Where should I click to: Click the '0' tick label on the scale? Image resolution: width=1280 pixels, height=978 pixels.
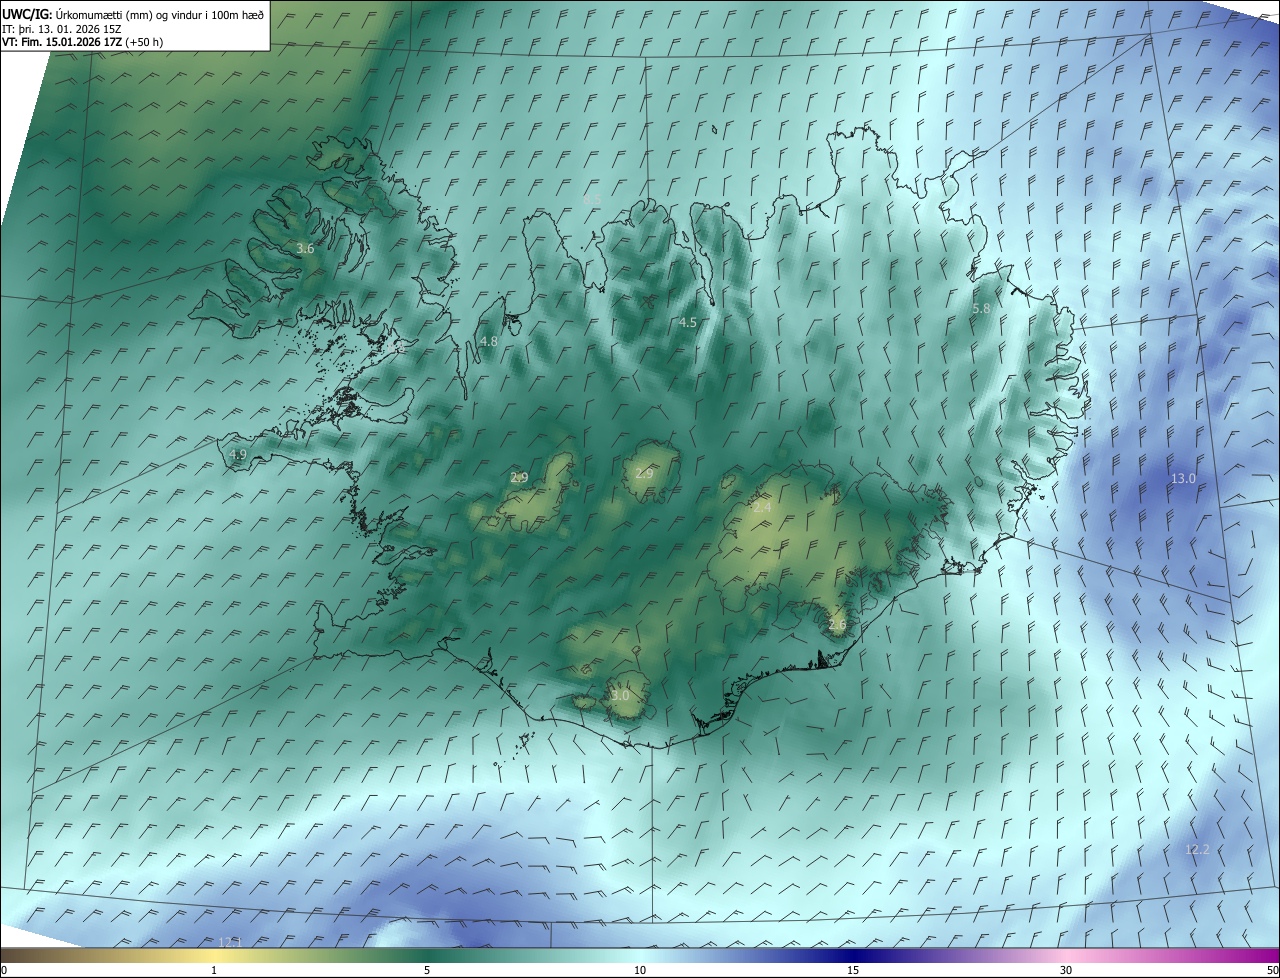pos(3,971)
